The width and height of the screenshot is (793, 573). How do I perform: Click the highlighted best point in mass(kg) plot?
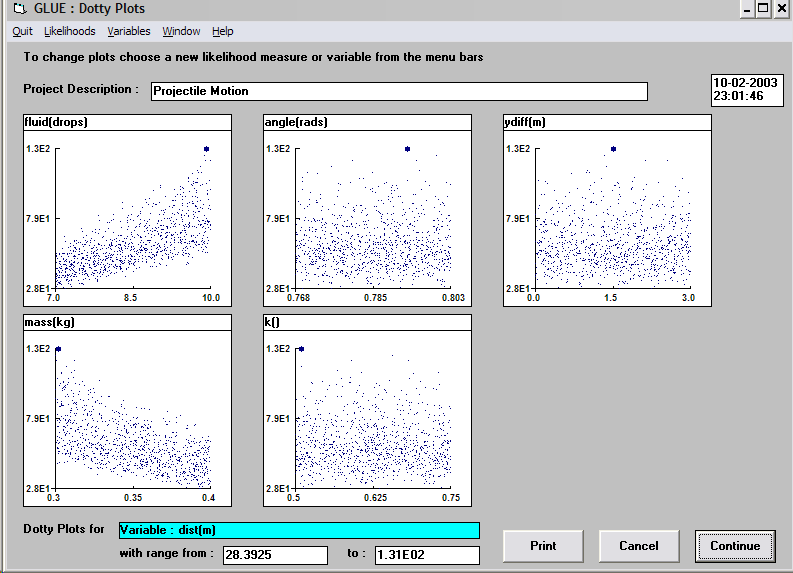point(58,349)
